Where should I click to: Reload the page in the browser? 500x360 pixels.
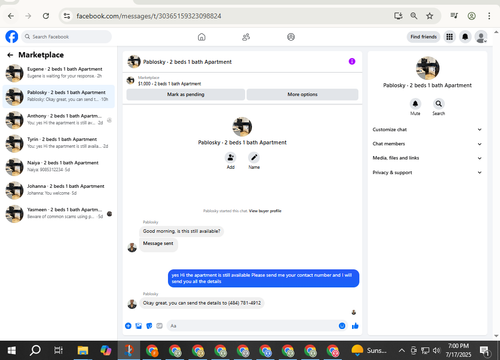46,16
